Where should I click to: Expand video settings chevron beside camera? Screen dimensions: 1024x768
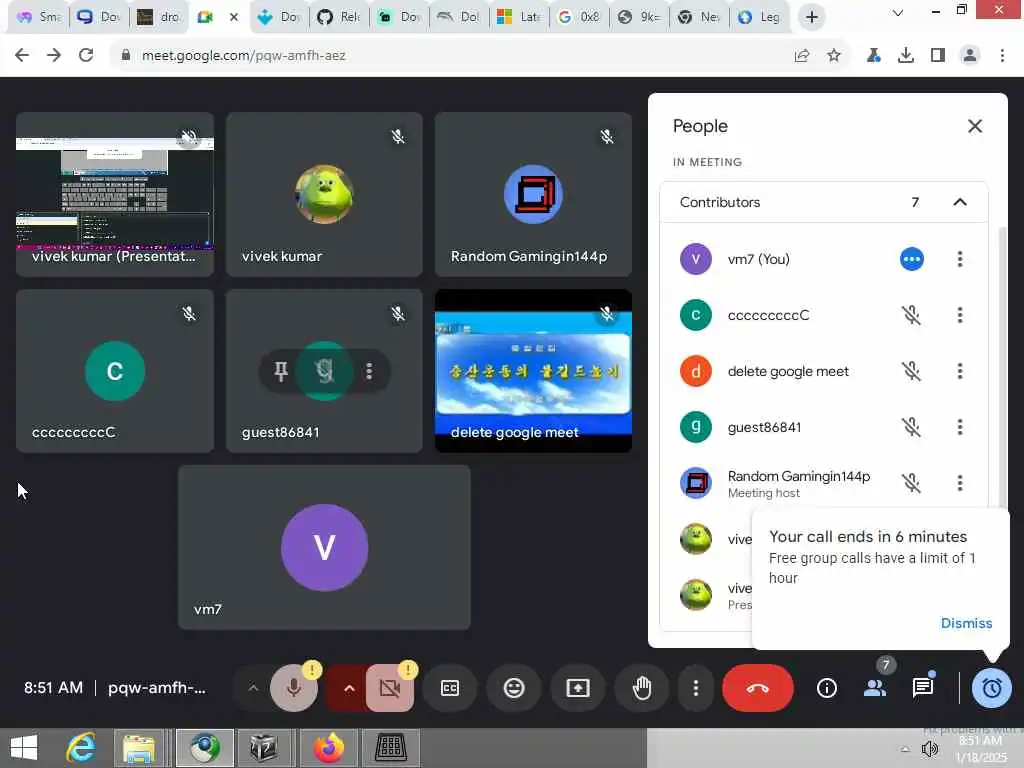[x=349, y=688]
